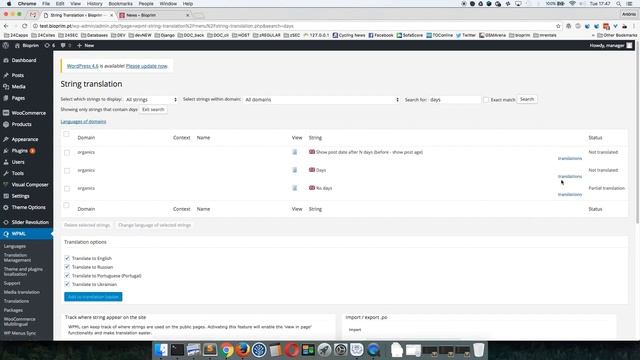Open updates counter in admin bar
Image resolution: width=640 pixels, height=360 pixels.
click(x=50, y=45)
